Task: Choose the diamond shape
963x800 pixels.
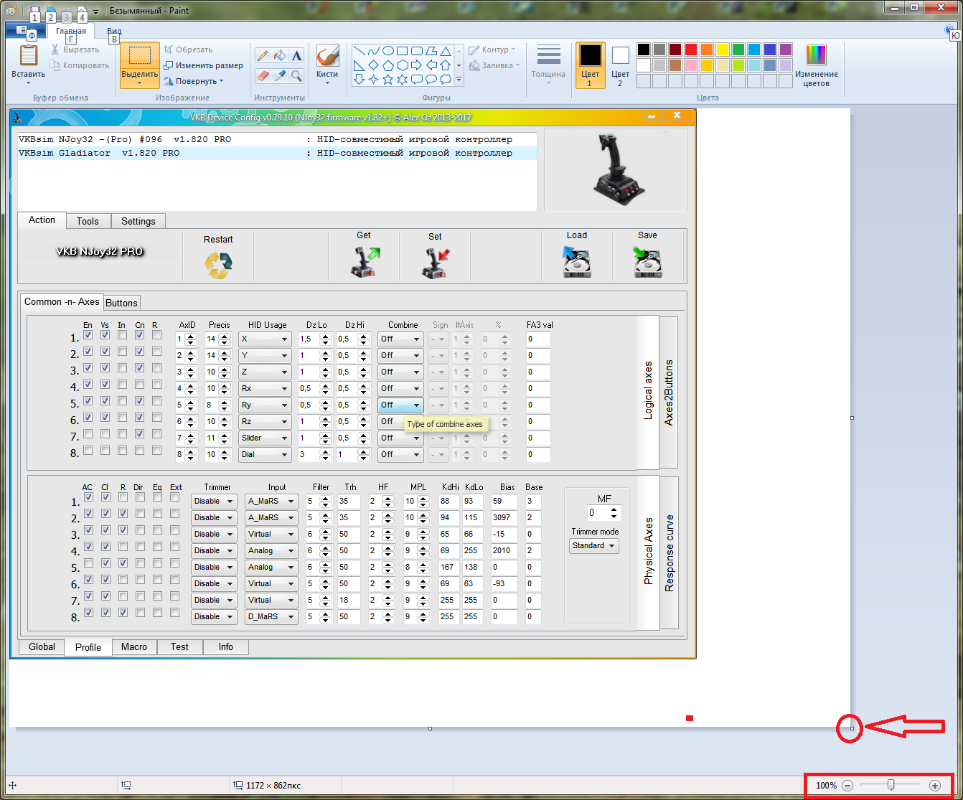Action: pyautogui.click(x=373, y=65)
